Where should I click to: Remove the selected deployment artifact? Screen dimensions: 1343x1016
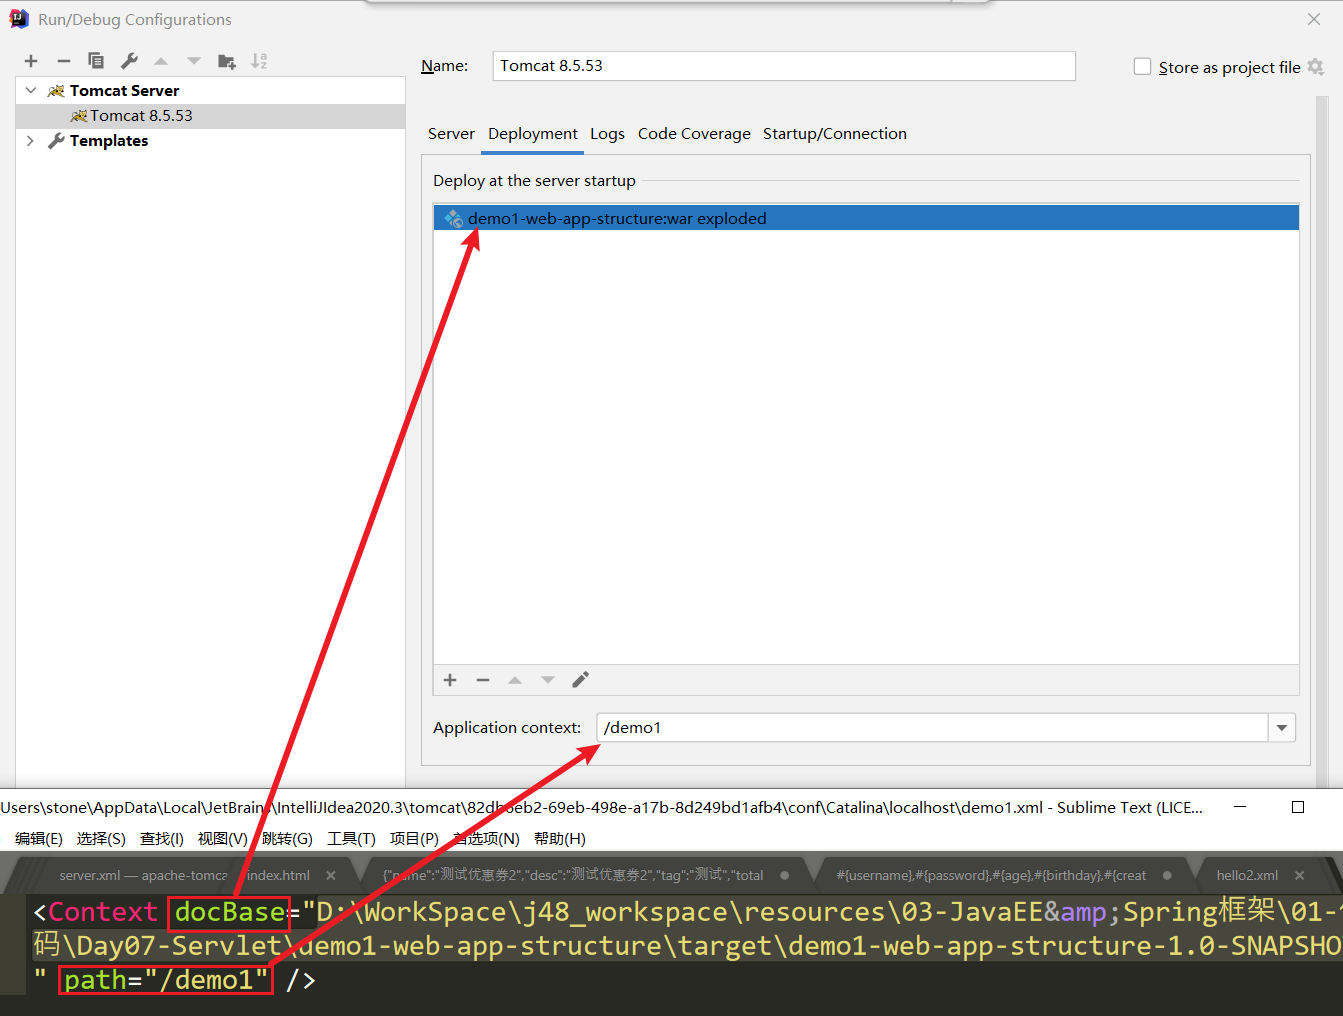point(483,680)
